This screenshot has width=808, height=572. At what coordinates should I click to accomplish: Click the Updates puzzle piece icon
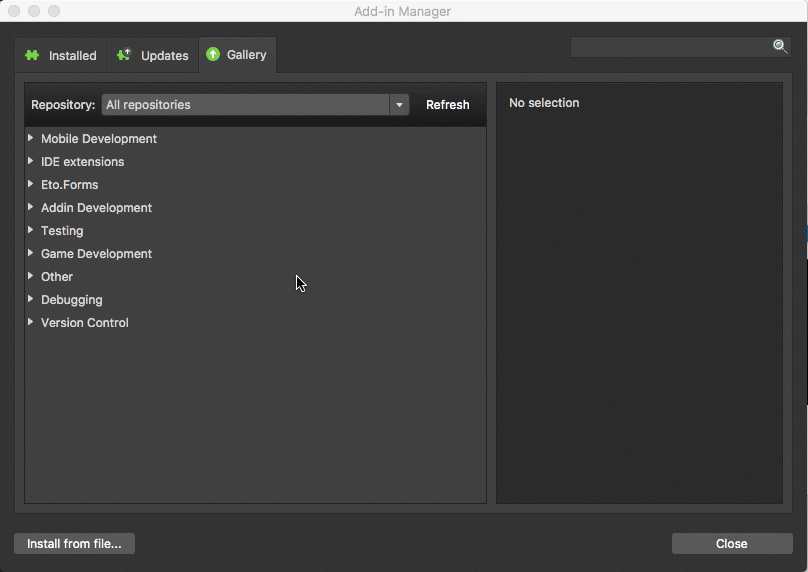124,55
